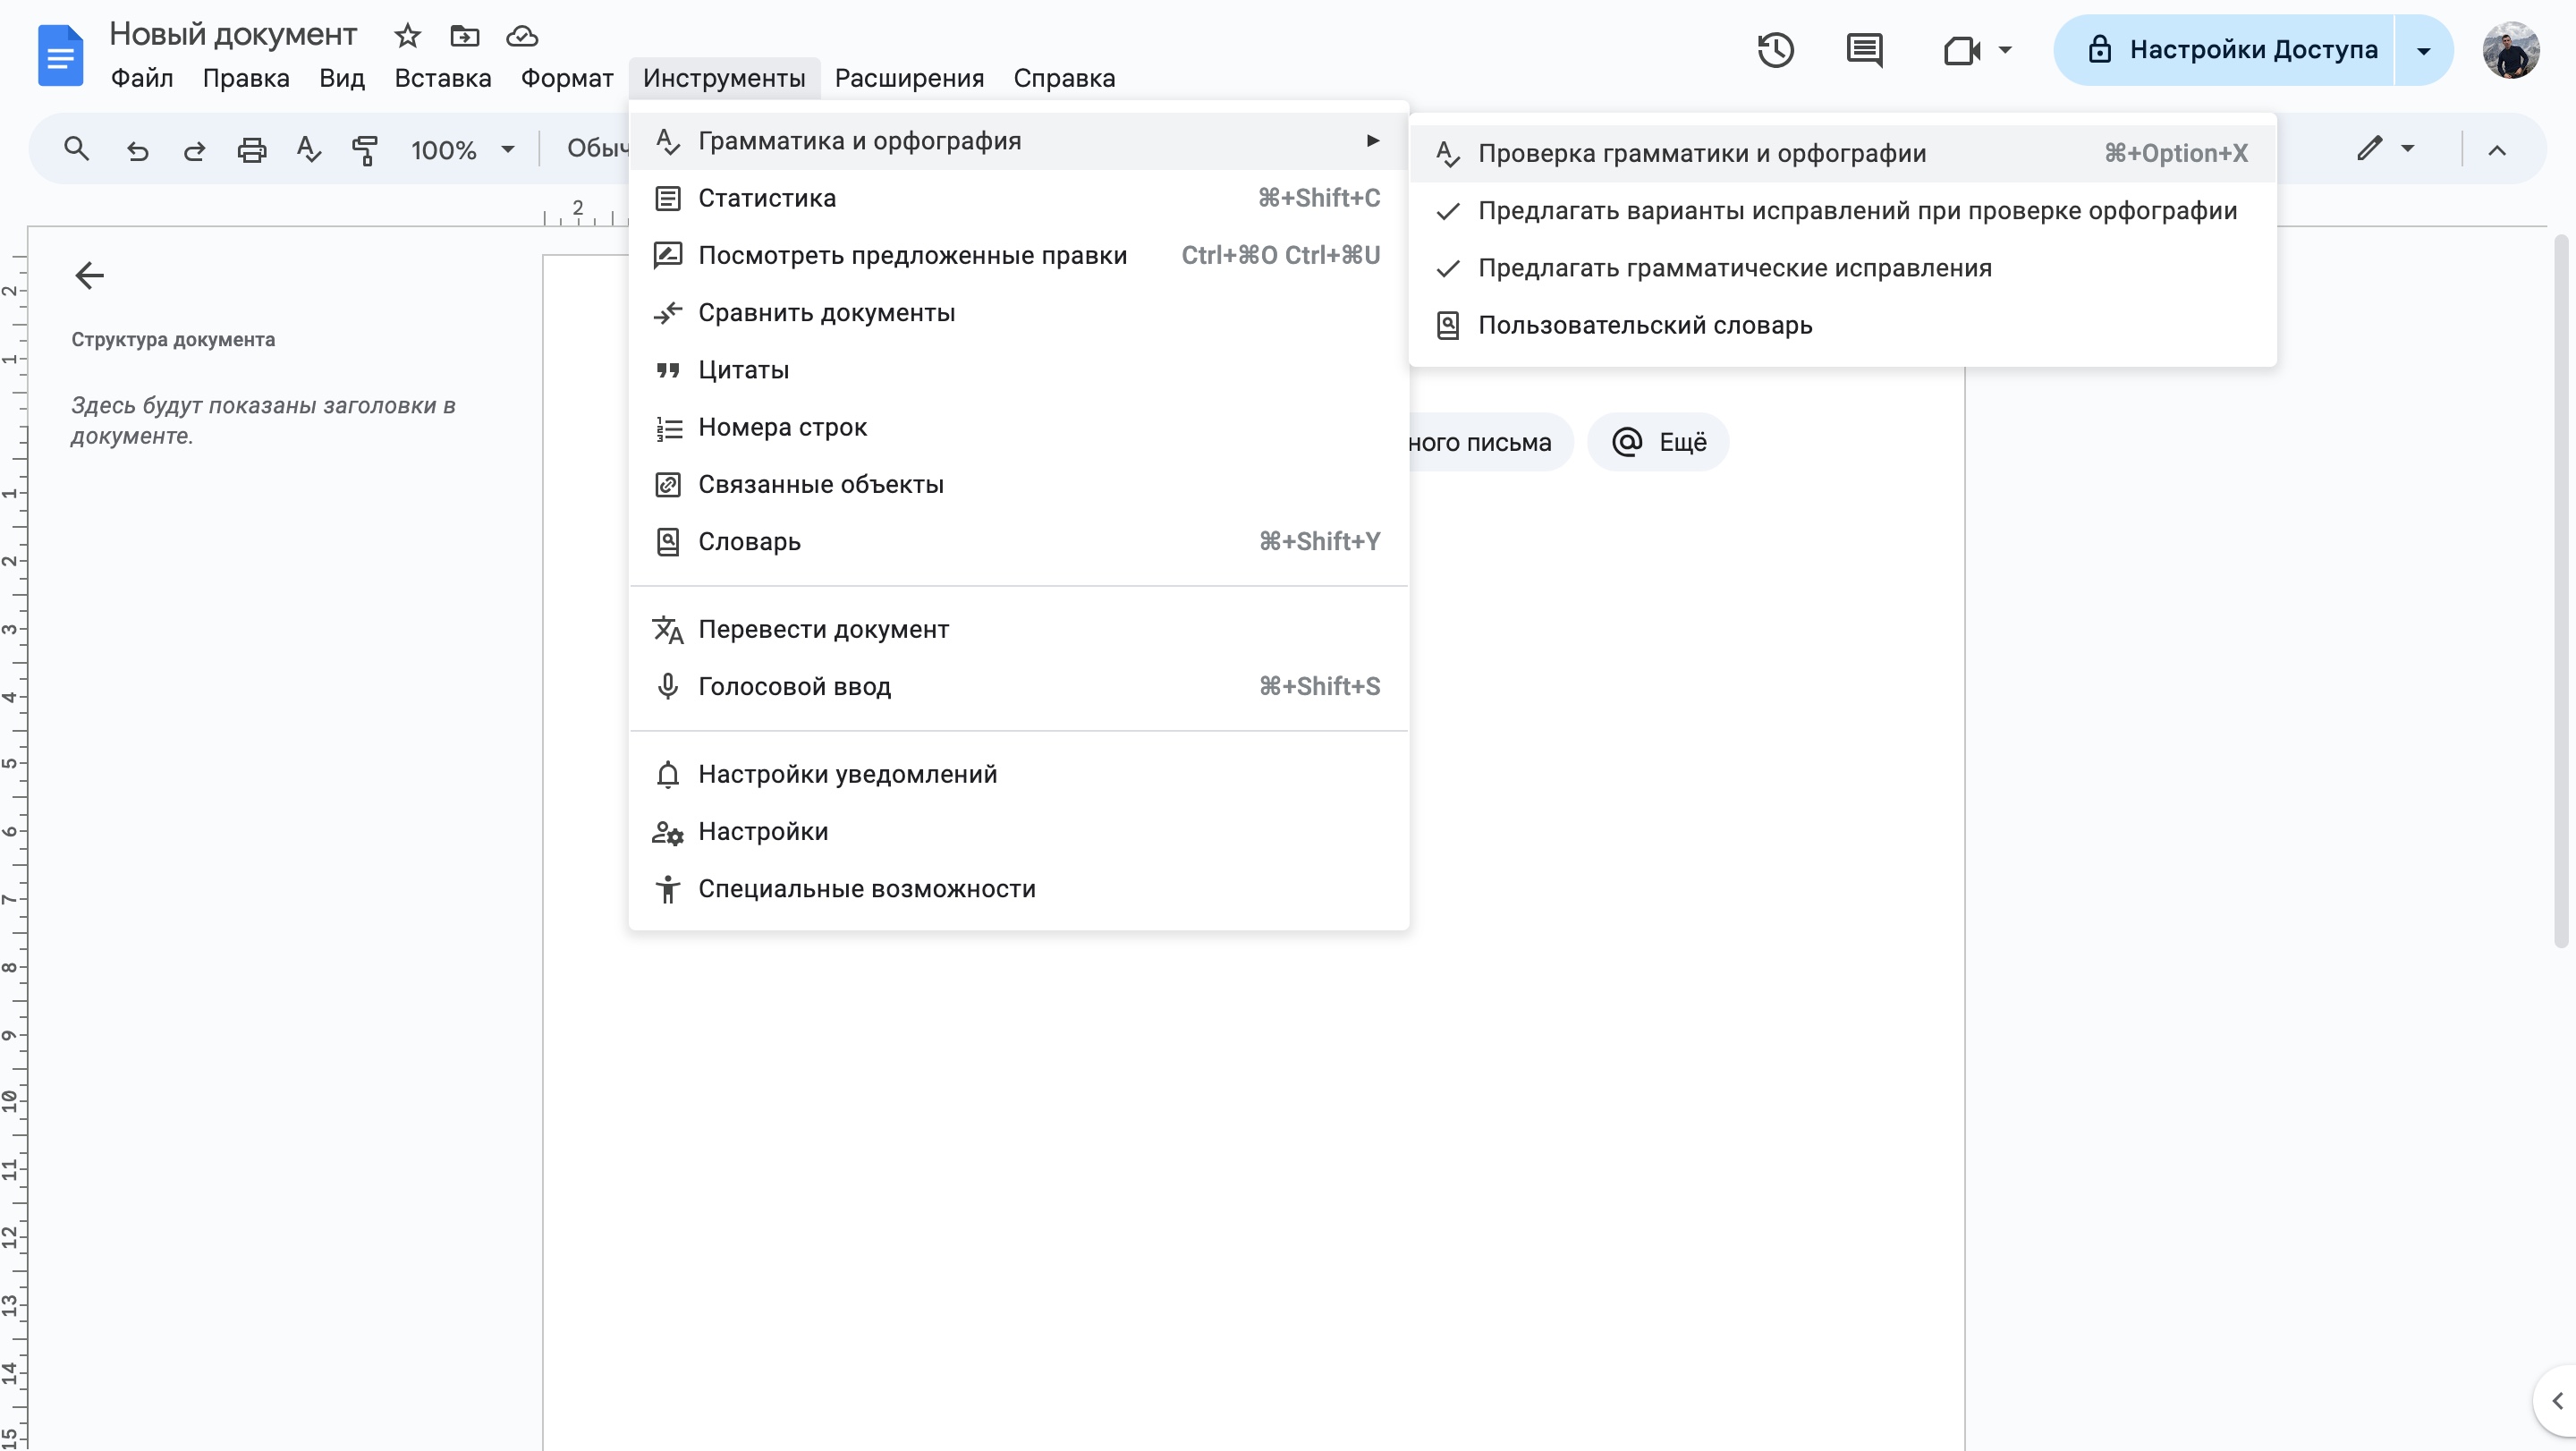2576x1451 pixels.
Task: Close document outline with back arrow
Action: click(x=90, y=275)
